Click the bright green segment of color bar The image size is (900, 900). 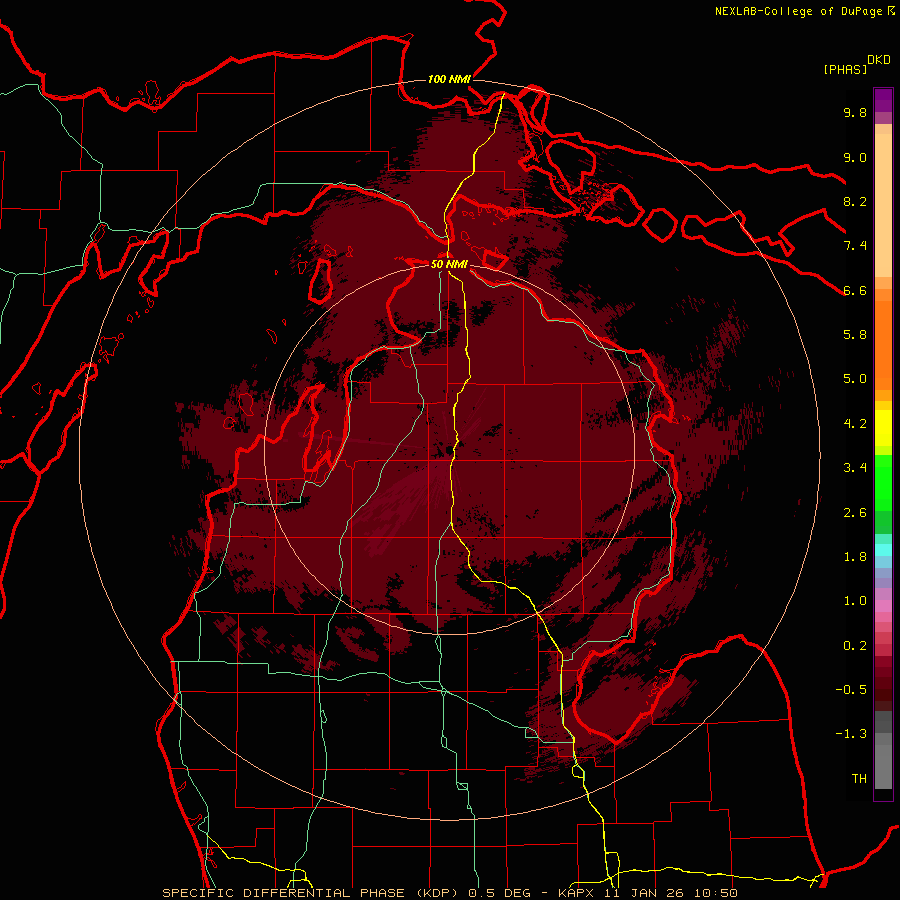(883, 482)
